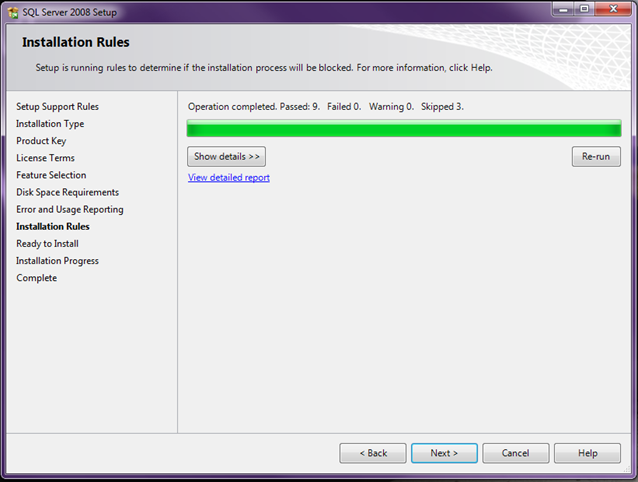Select Setup Support Rules step
This screenshot has height=482, width=638.
pyautogui.click(x=57, y=107)
